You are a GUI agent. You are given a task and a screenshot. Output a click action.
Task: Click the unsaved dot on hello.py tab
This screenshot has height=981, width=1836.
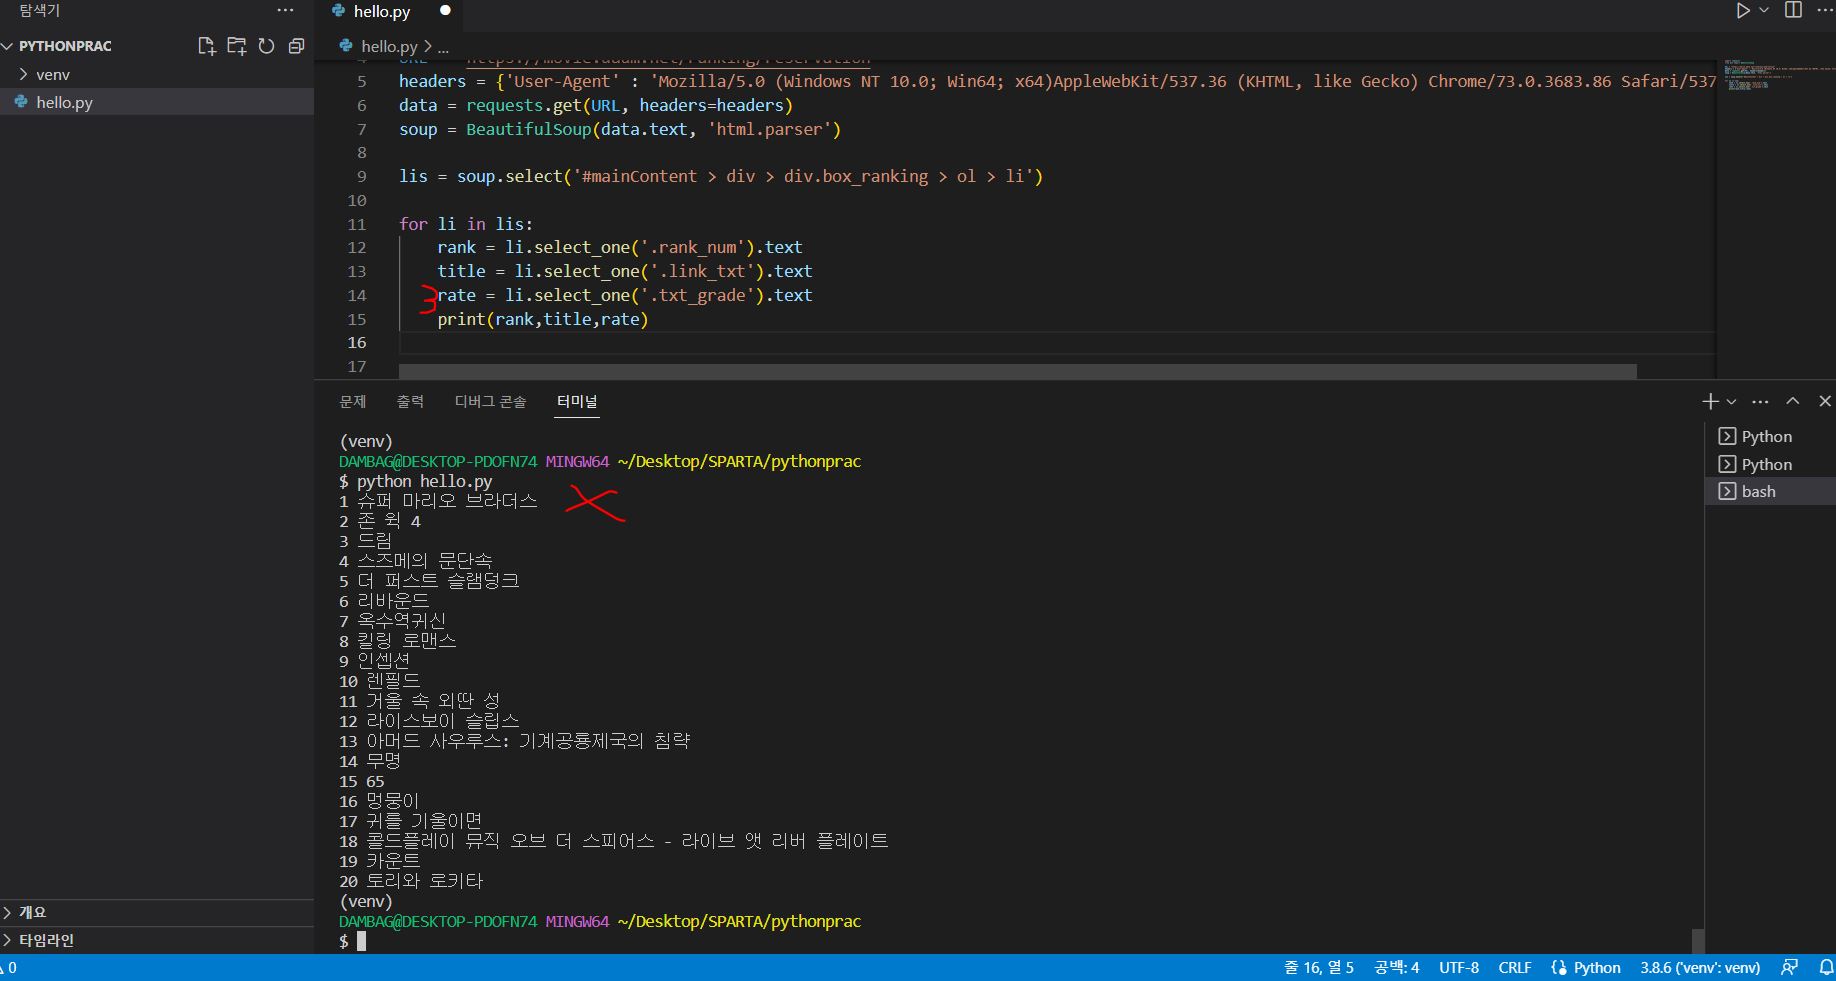point(445,11)
